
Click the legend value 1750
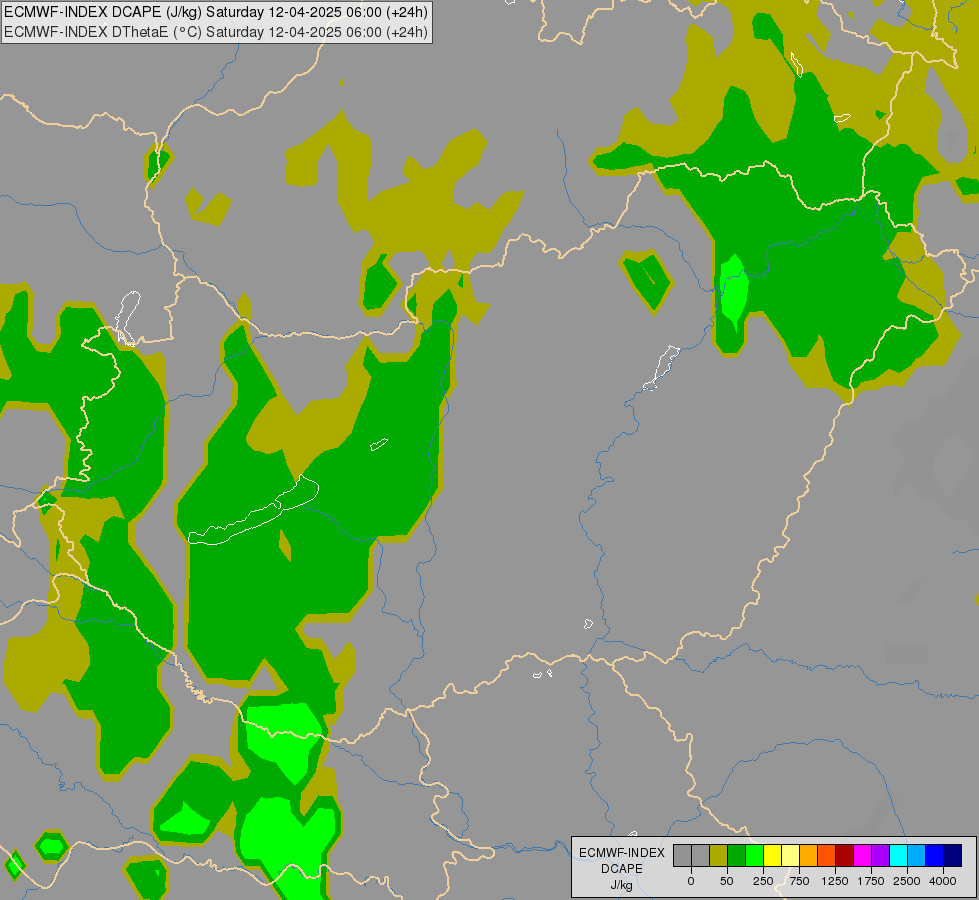[871, 881]
